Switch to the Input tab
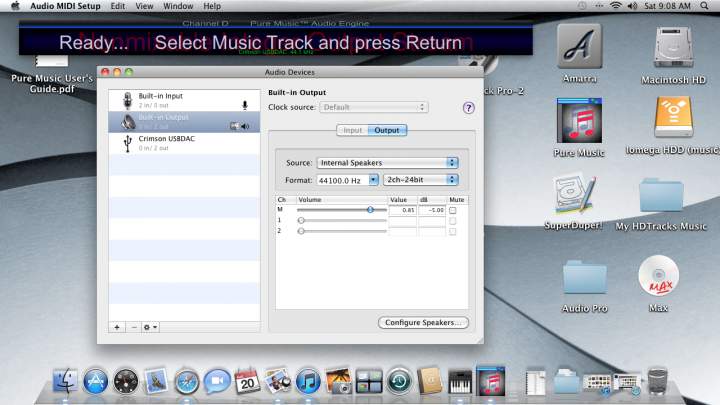 point(353,130)
